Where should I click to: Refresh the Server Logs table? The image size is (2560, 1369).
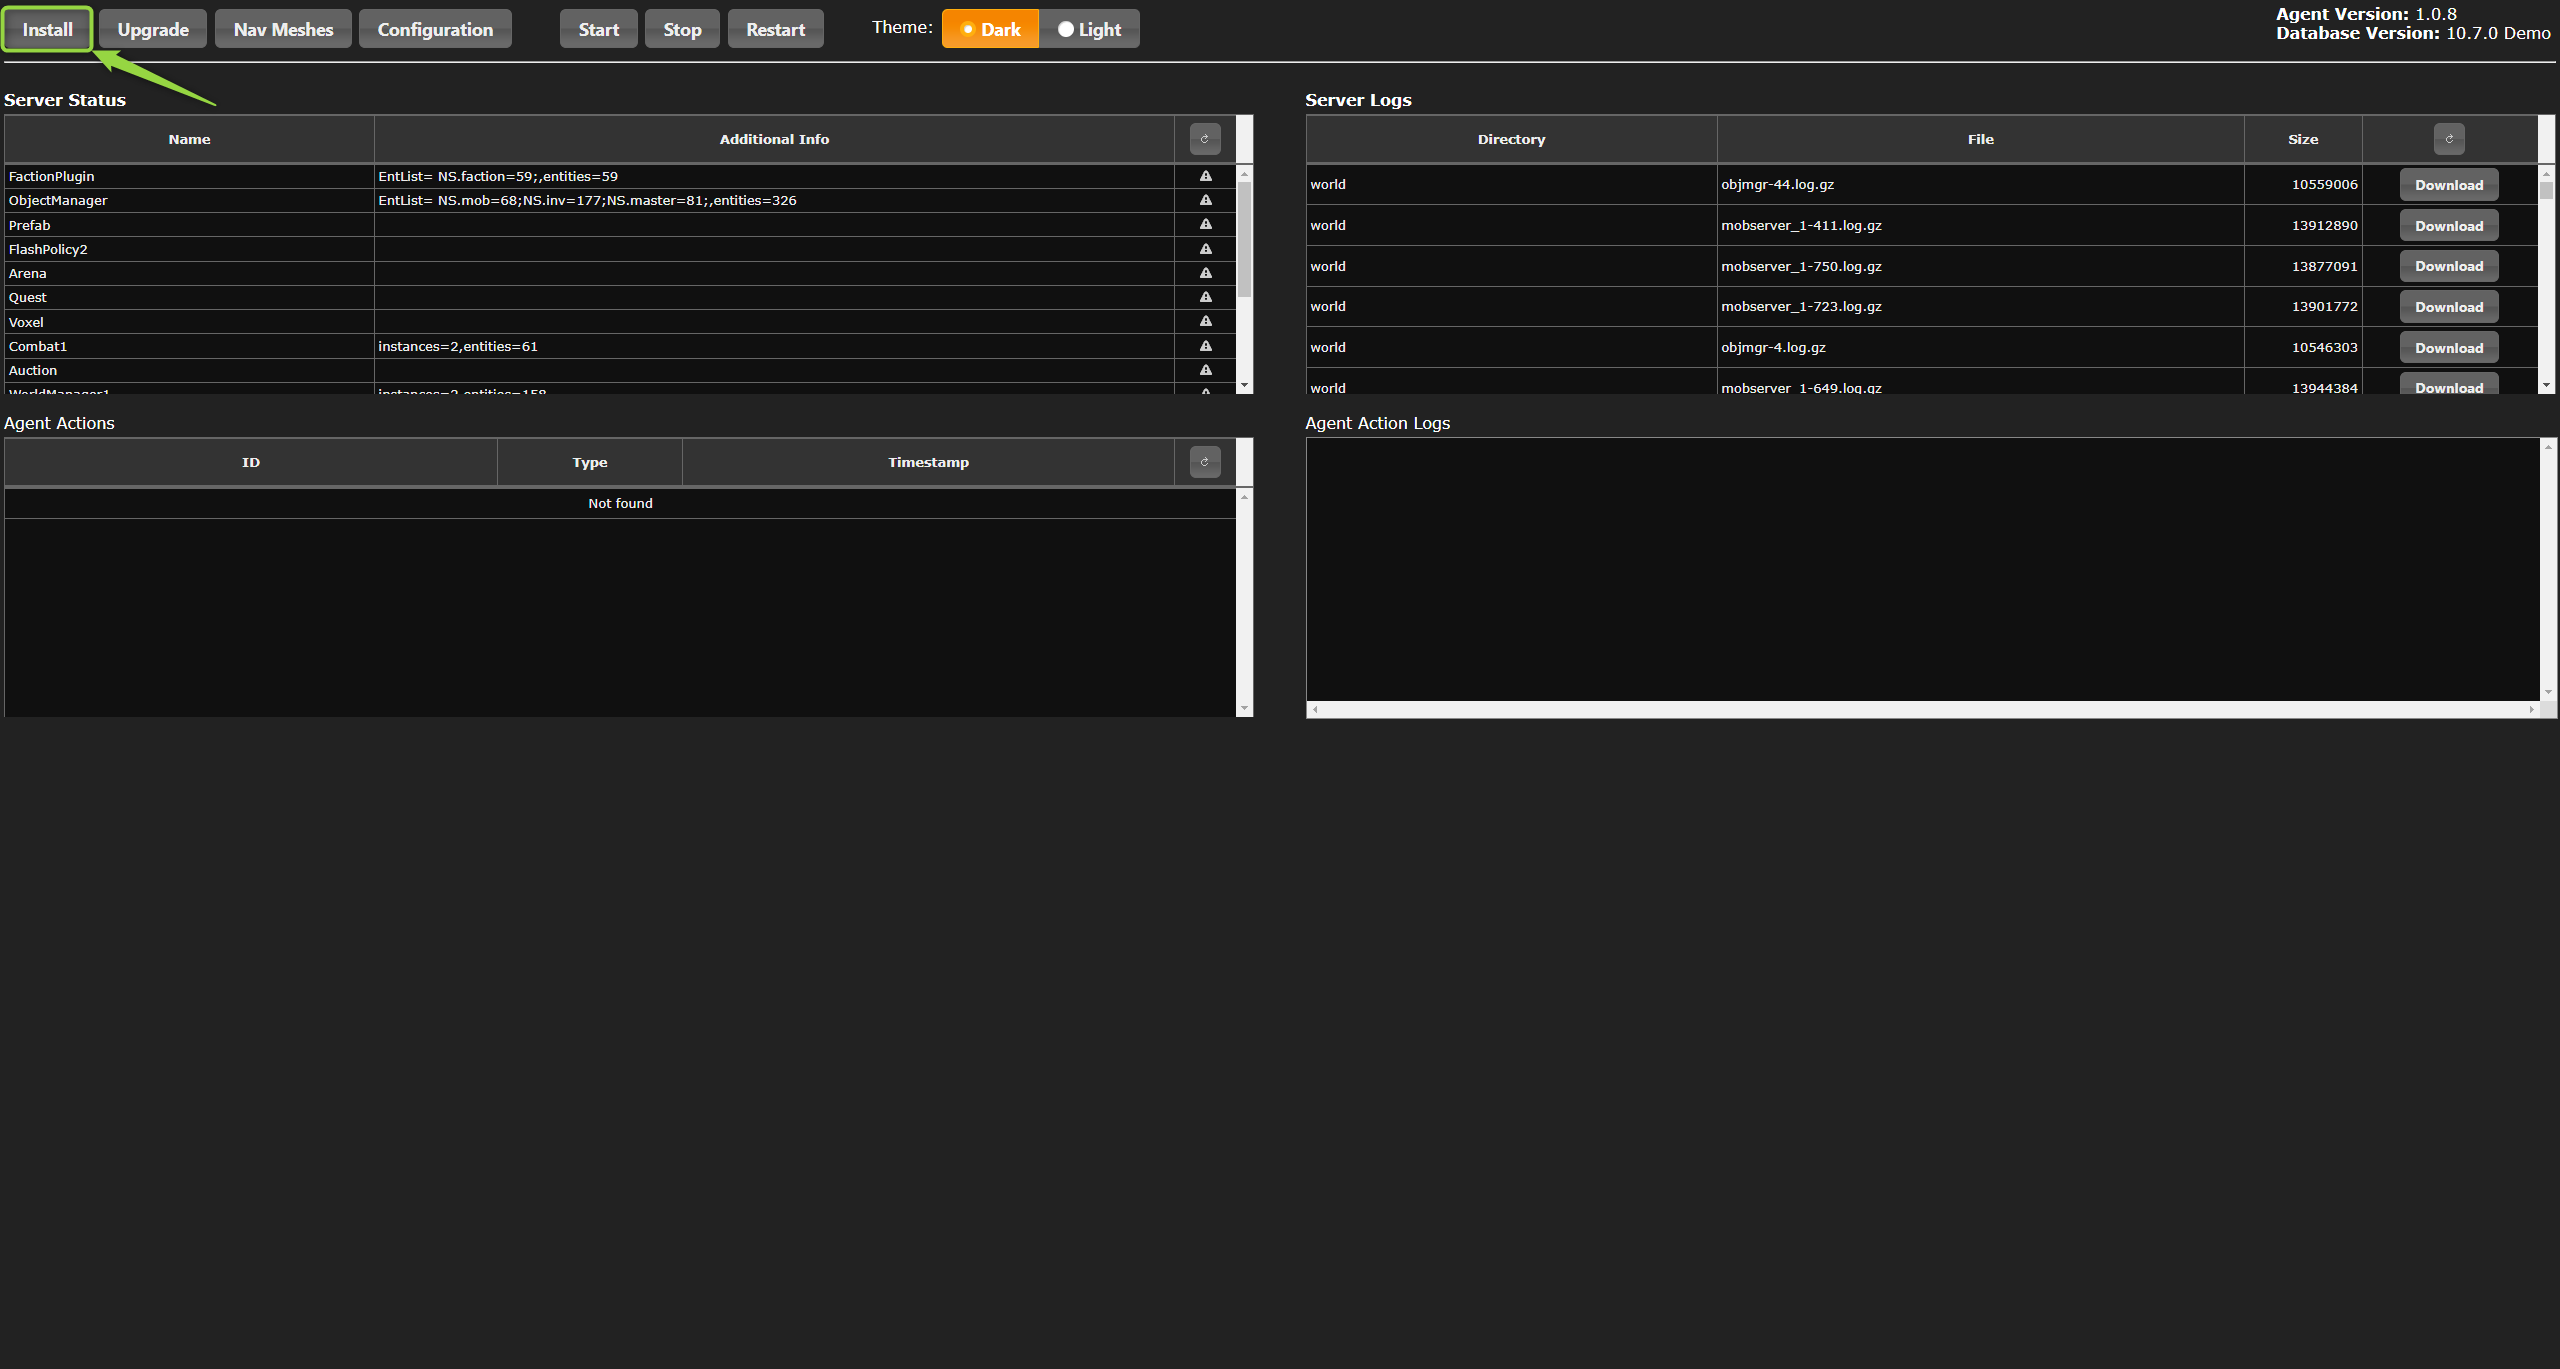click(x=2449, y=139)
